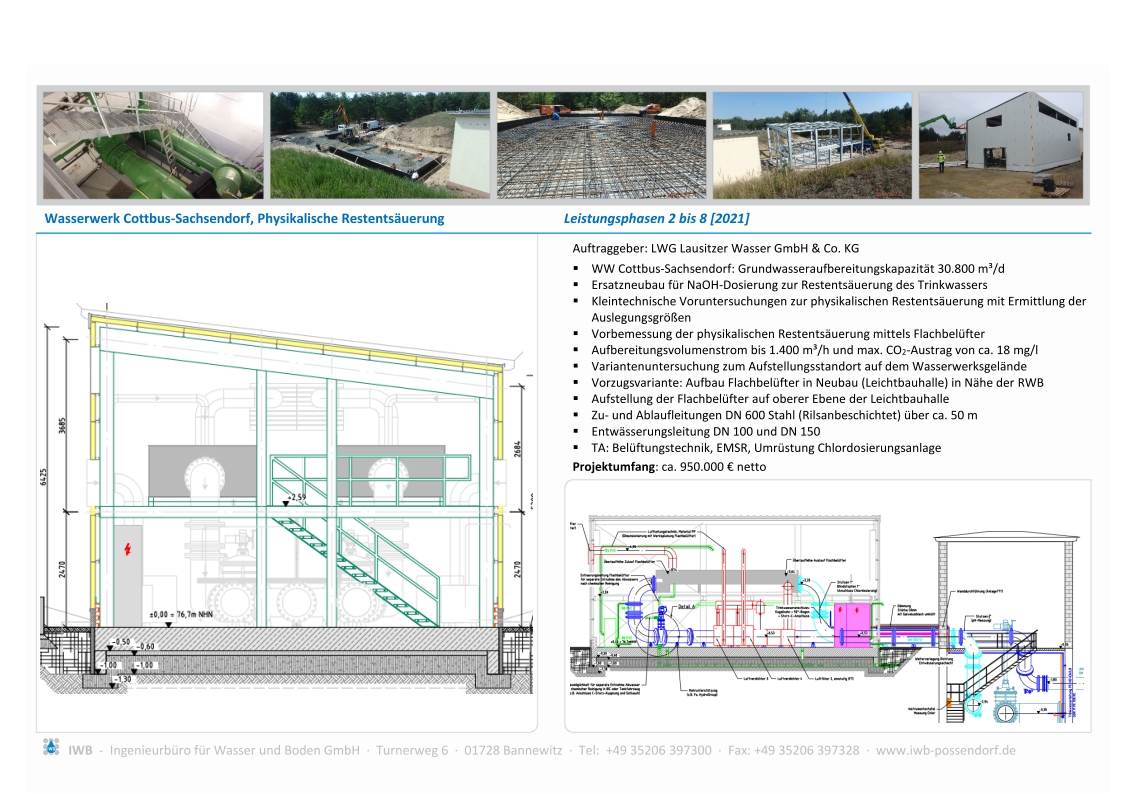Click the magenta cabinet in the right drawing
The image size is (1123, 794).
pos(853,622)
